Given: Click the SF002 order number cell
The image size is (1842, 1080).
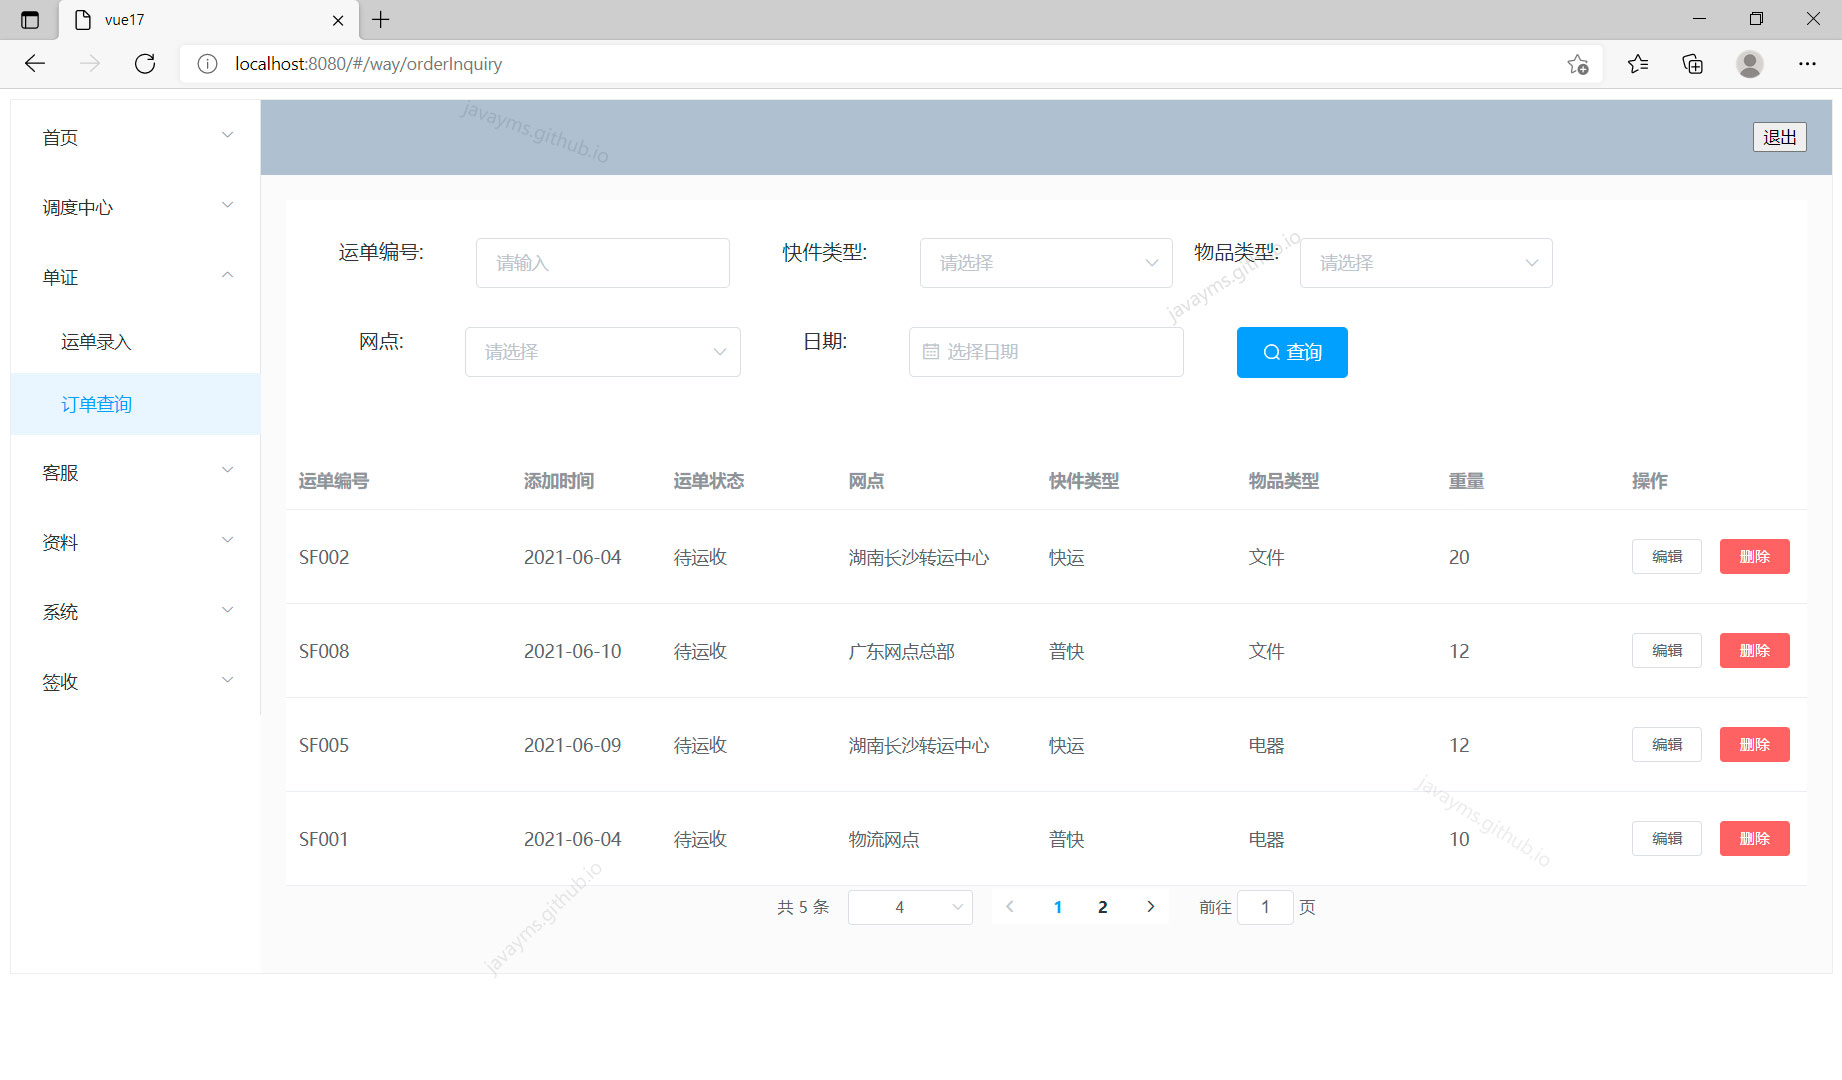Looking at the screenshot, I should coord(324,557).
